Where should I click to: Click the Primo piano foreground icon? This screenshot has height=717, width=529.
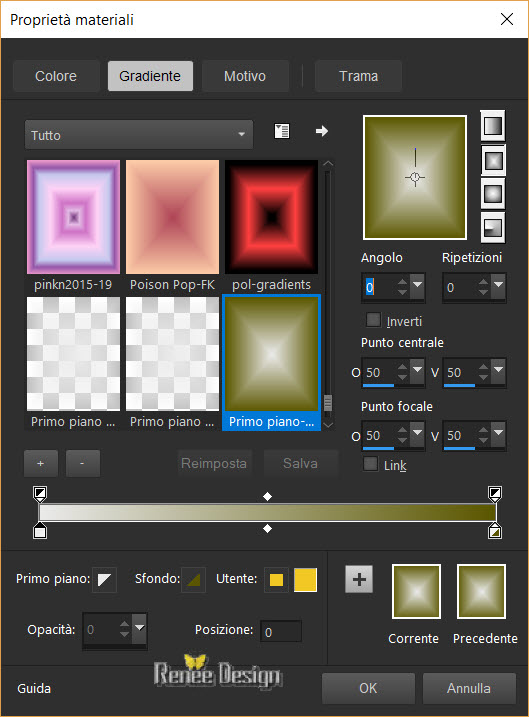point(104,580)
